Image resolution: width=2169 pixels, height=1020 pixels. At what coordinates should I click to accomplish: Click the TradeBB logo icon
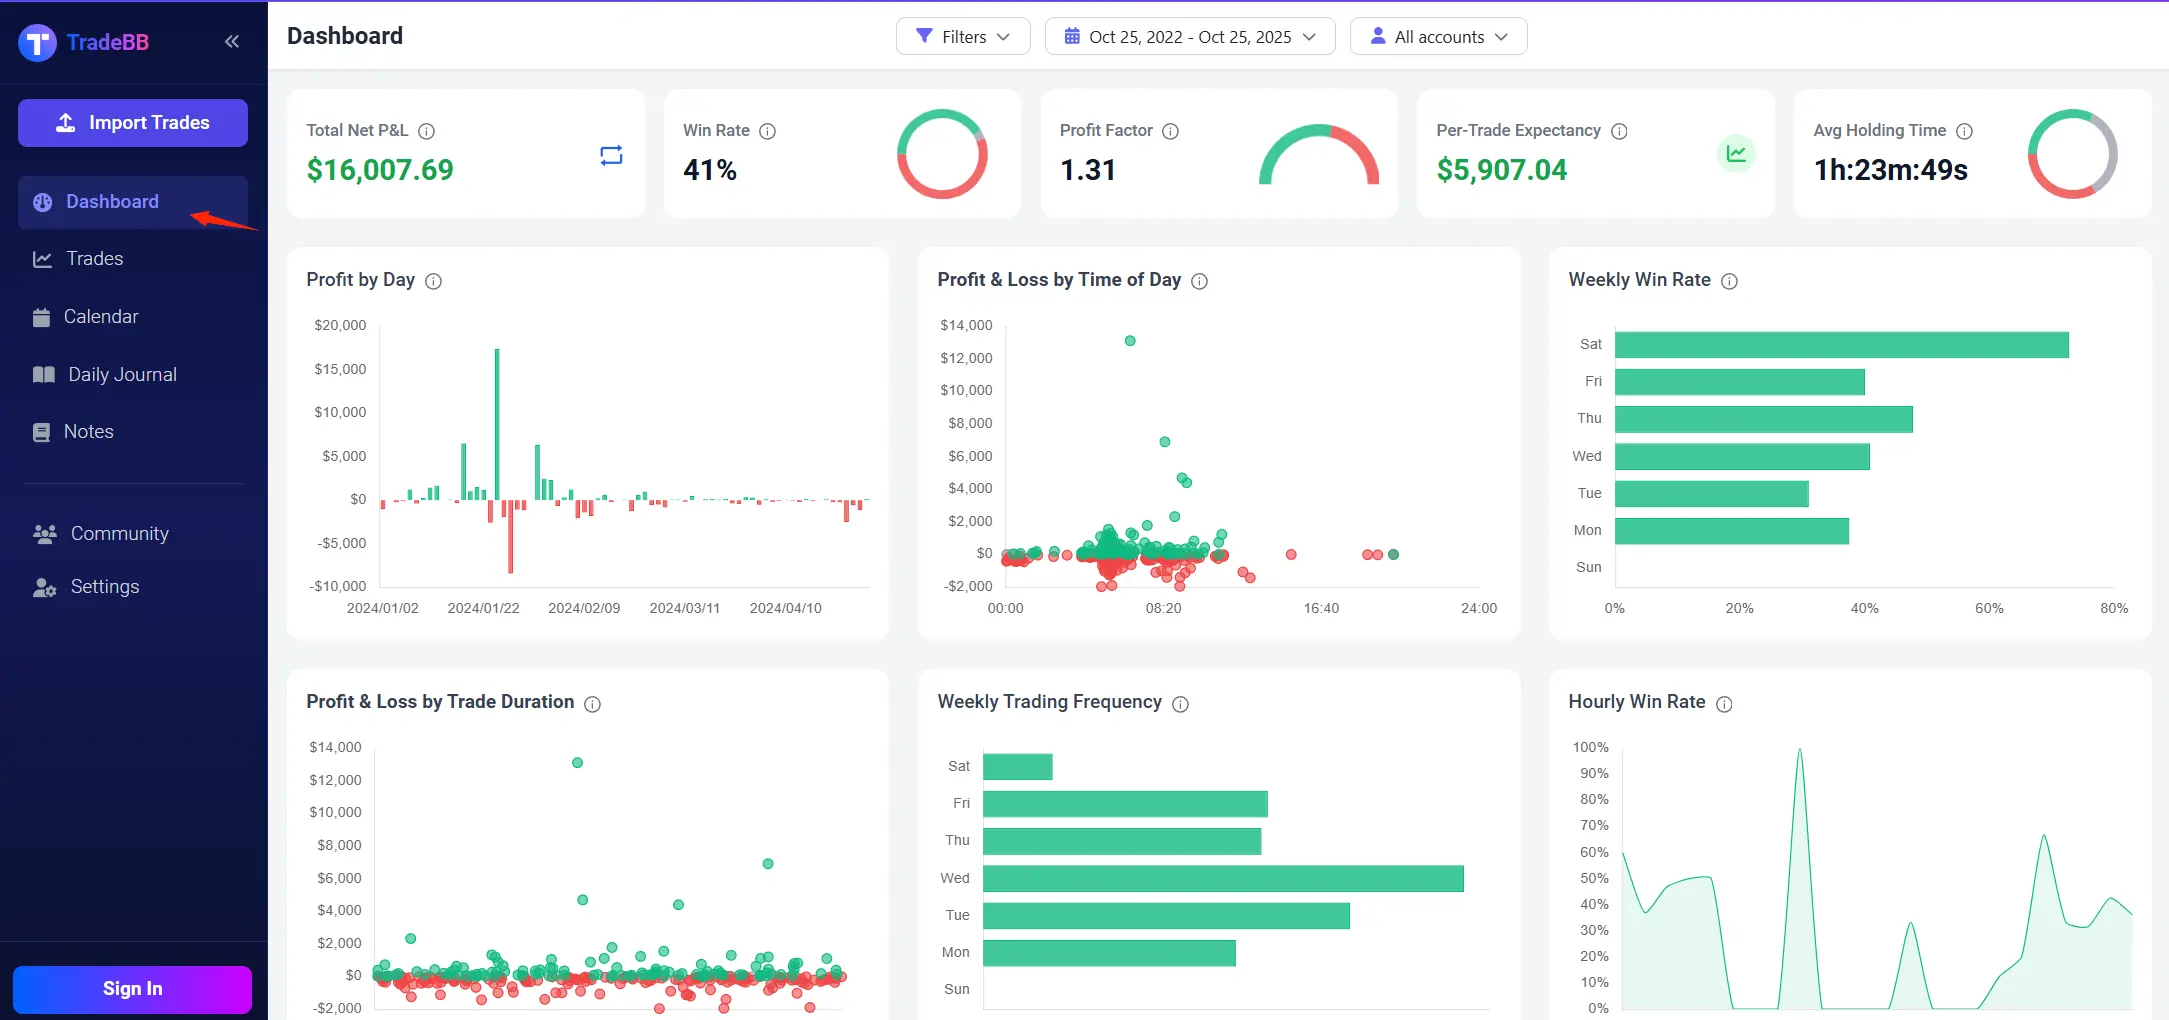pos(38,42)
